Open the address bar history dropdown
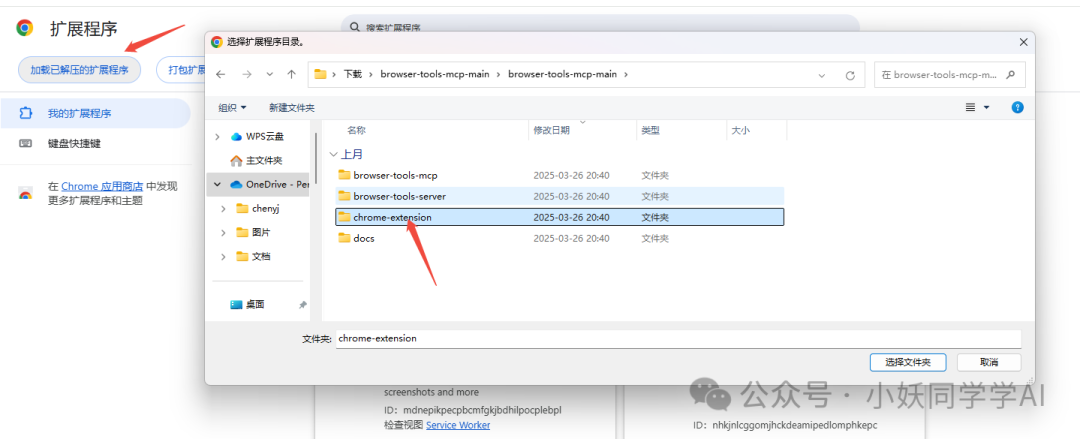The image size is (1080, 439). [822, 75]
